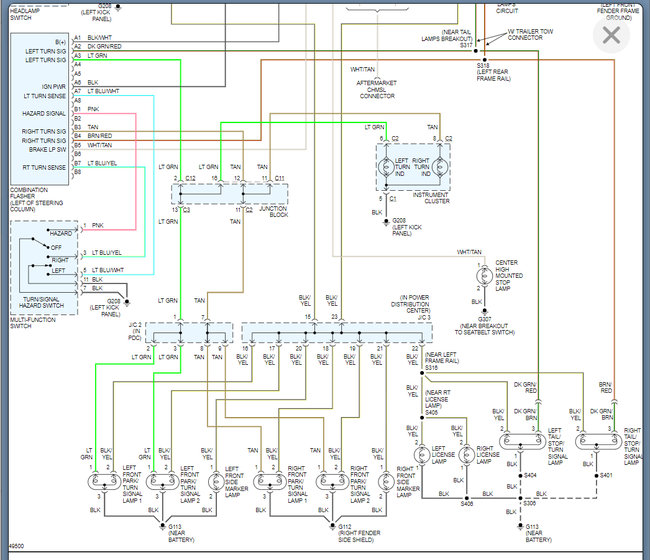The height and width of the screenshot is (560, 650).
Task: Click the HAZARD position in the switch
Action: pos(61,233)
